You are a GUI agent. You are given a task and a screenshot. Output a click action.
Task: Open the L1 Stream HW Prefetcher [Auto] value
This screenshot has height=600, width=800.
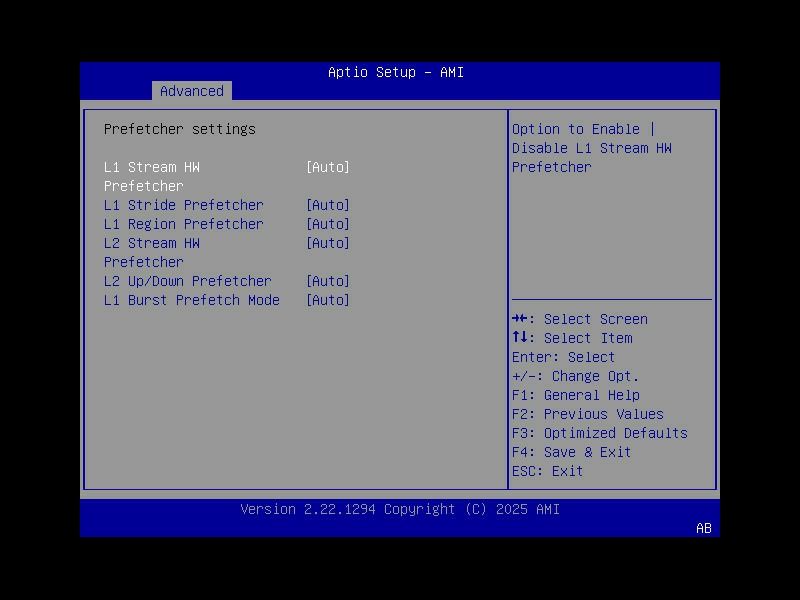[328, 167]
